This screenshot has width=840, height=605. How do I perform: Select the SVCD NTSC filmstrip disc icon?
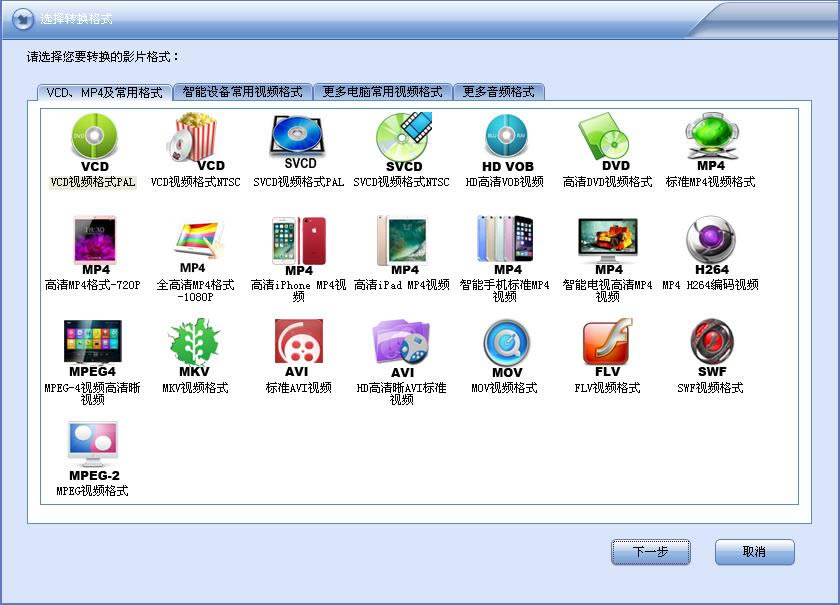(x=403, y=142)
